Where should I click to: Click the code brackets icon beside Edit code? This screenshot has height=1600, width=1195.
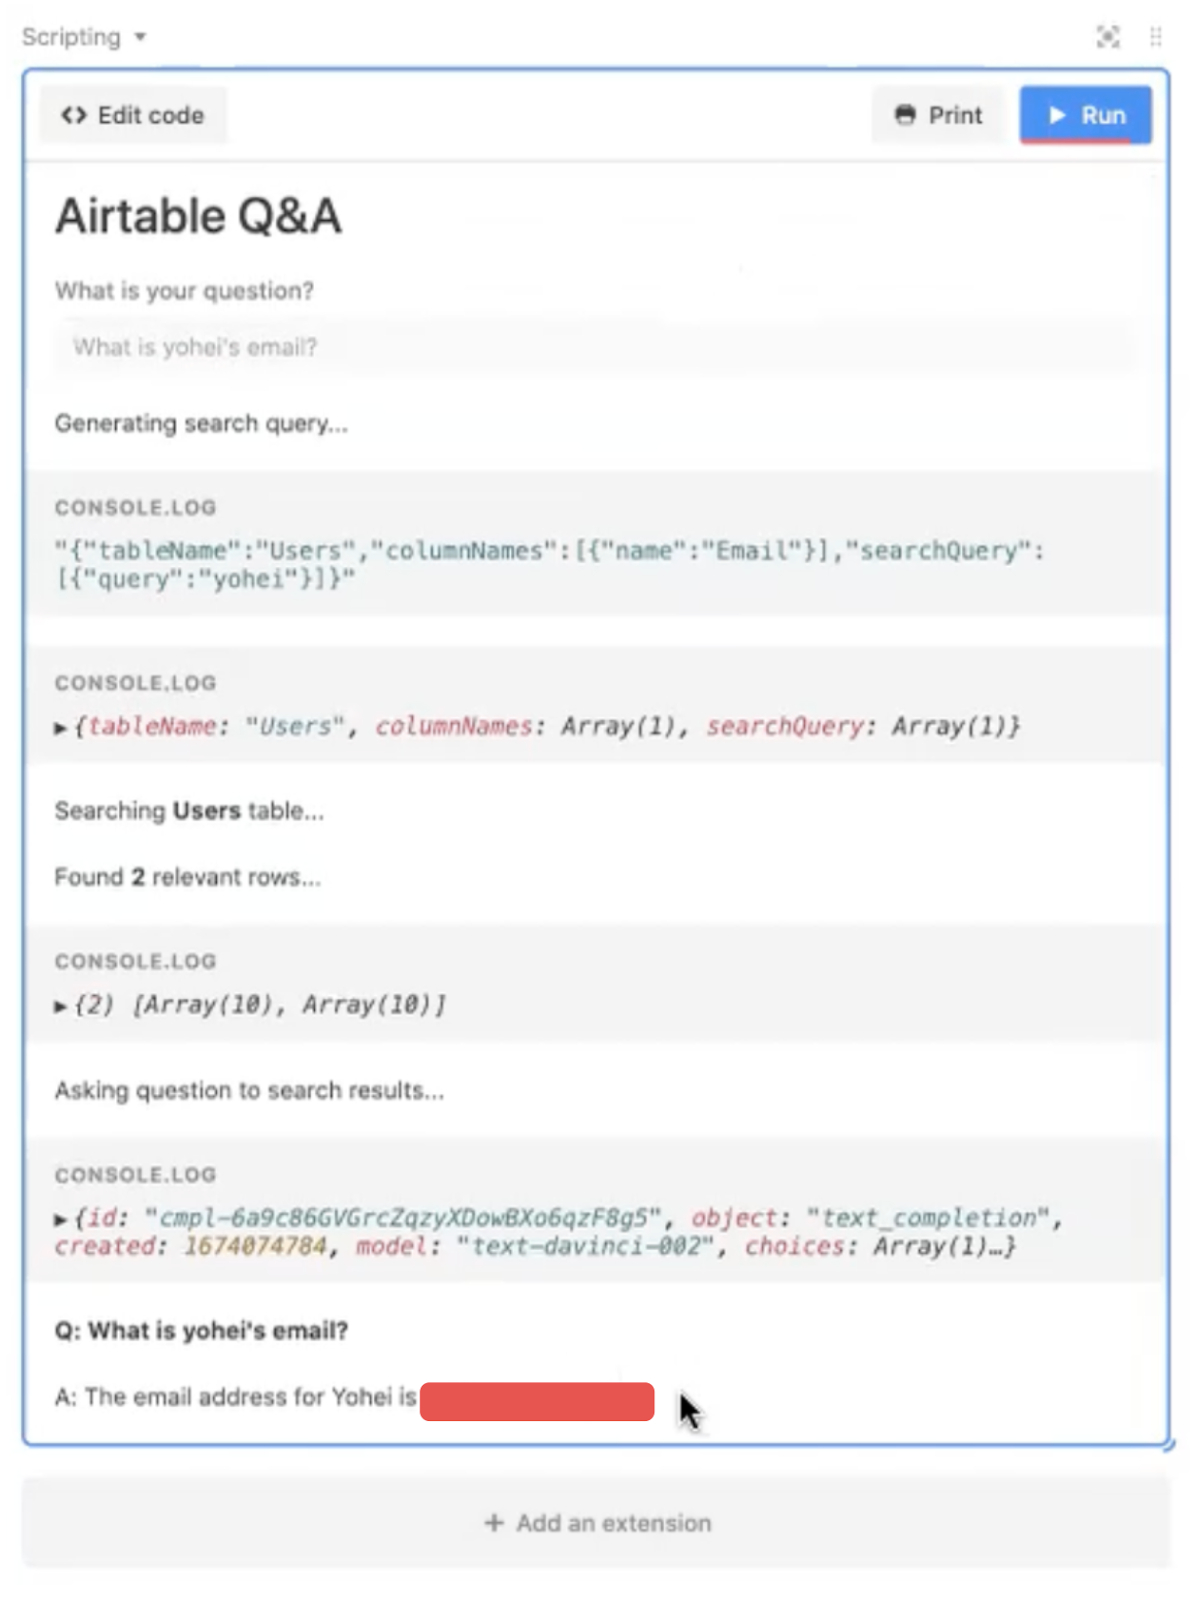pyautogui.click(x=73, y=115)
